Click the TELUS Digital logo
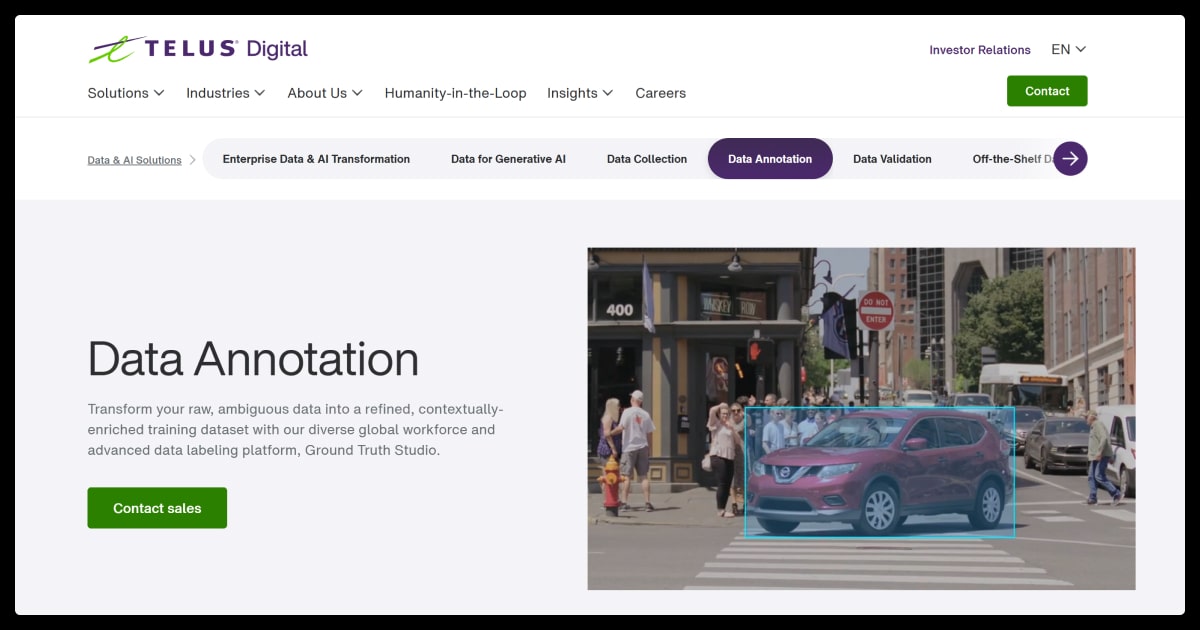This screenshot has width=1200, height=630. click(x=197, y=49)
